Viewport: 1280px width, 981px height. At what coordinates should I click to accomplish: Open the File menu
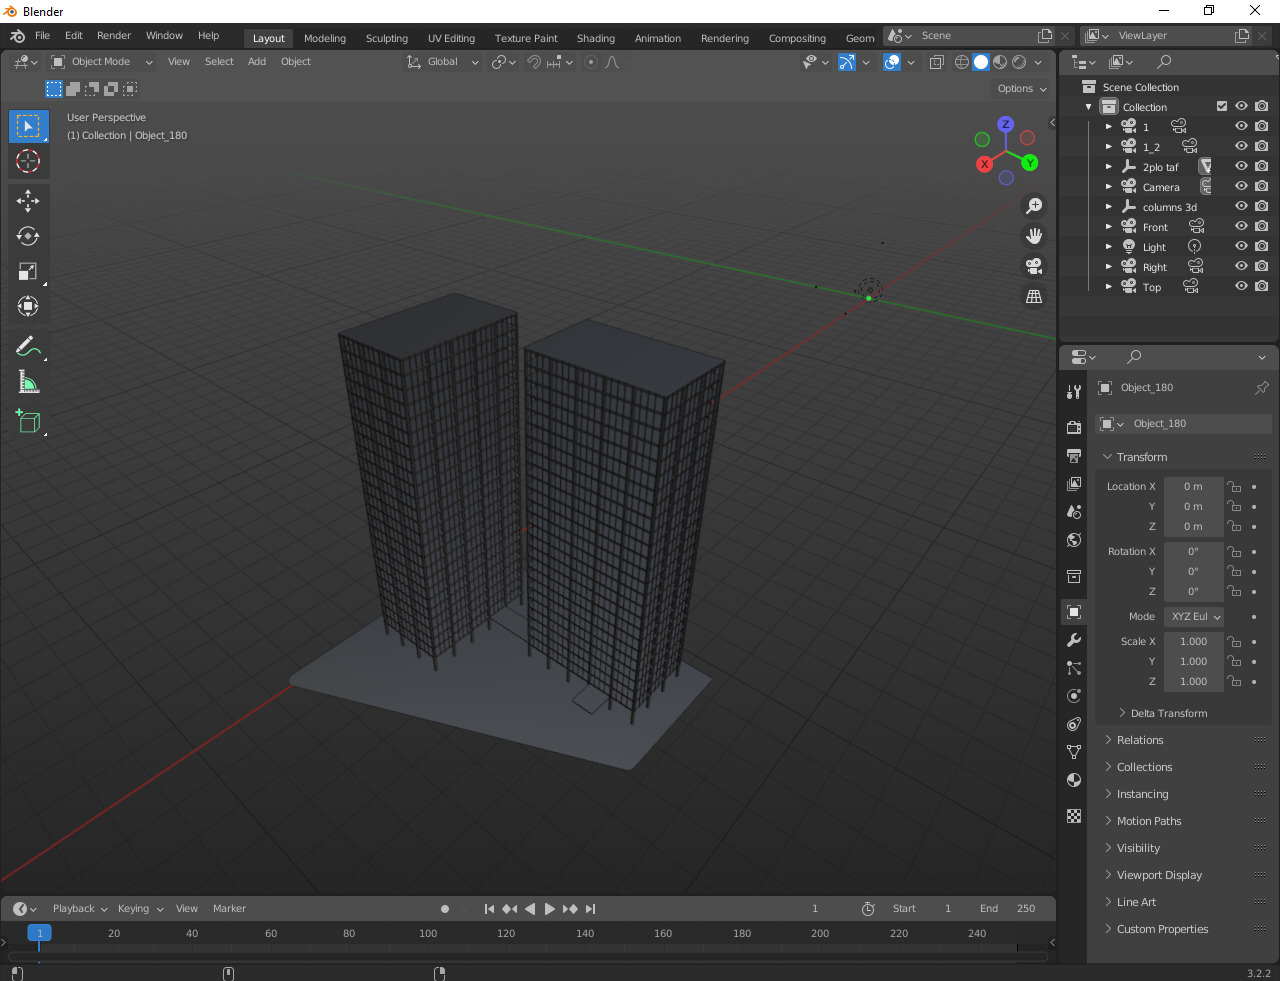(42, 35)
